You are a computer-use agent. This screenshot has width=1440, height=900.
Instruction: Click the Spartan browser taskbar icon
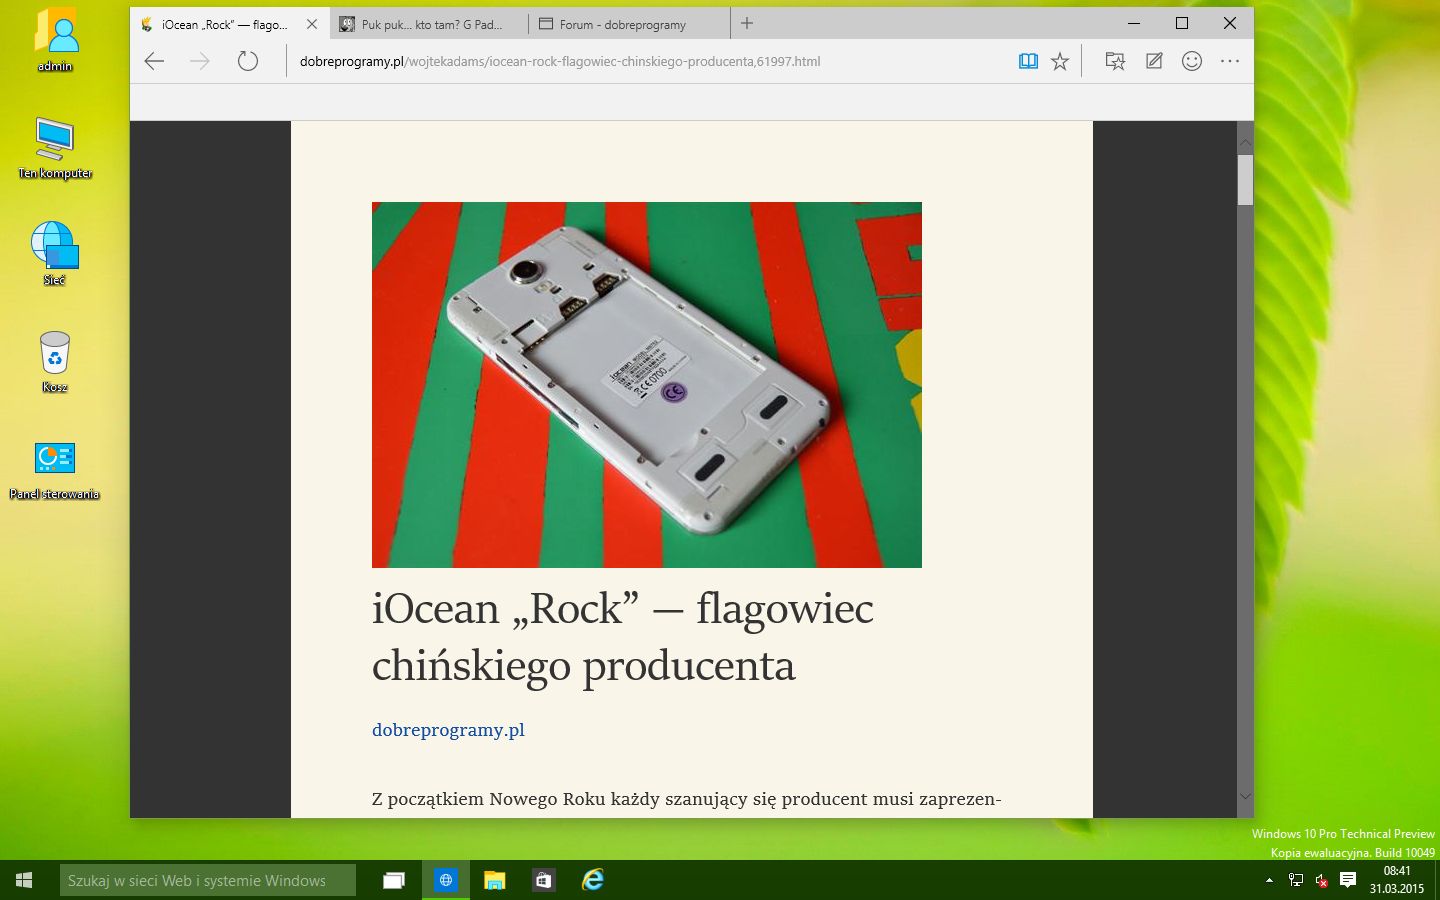[446, 880]
